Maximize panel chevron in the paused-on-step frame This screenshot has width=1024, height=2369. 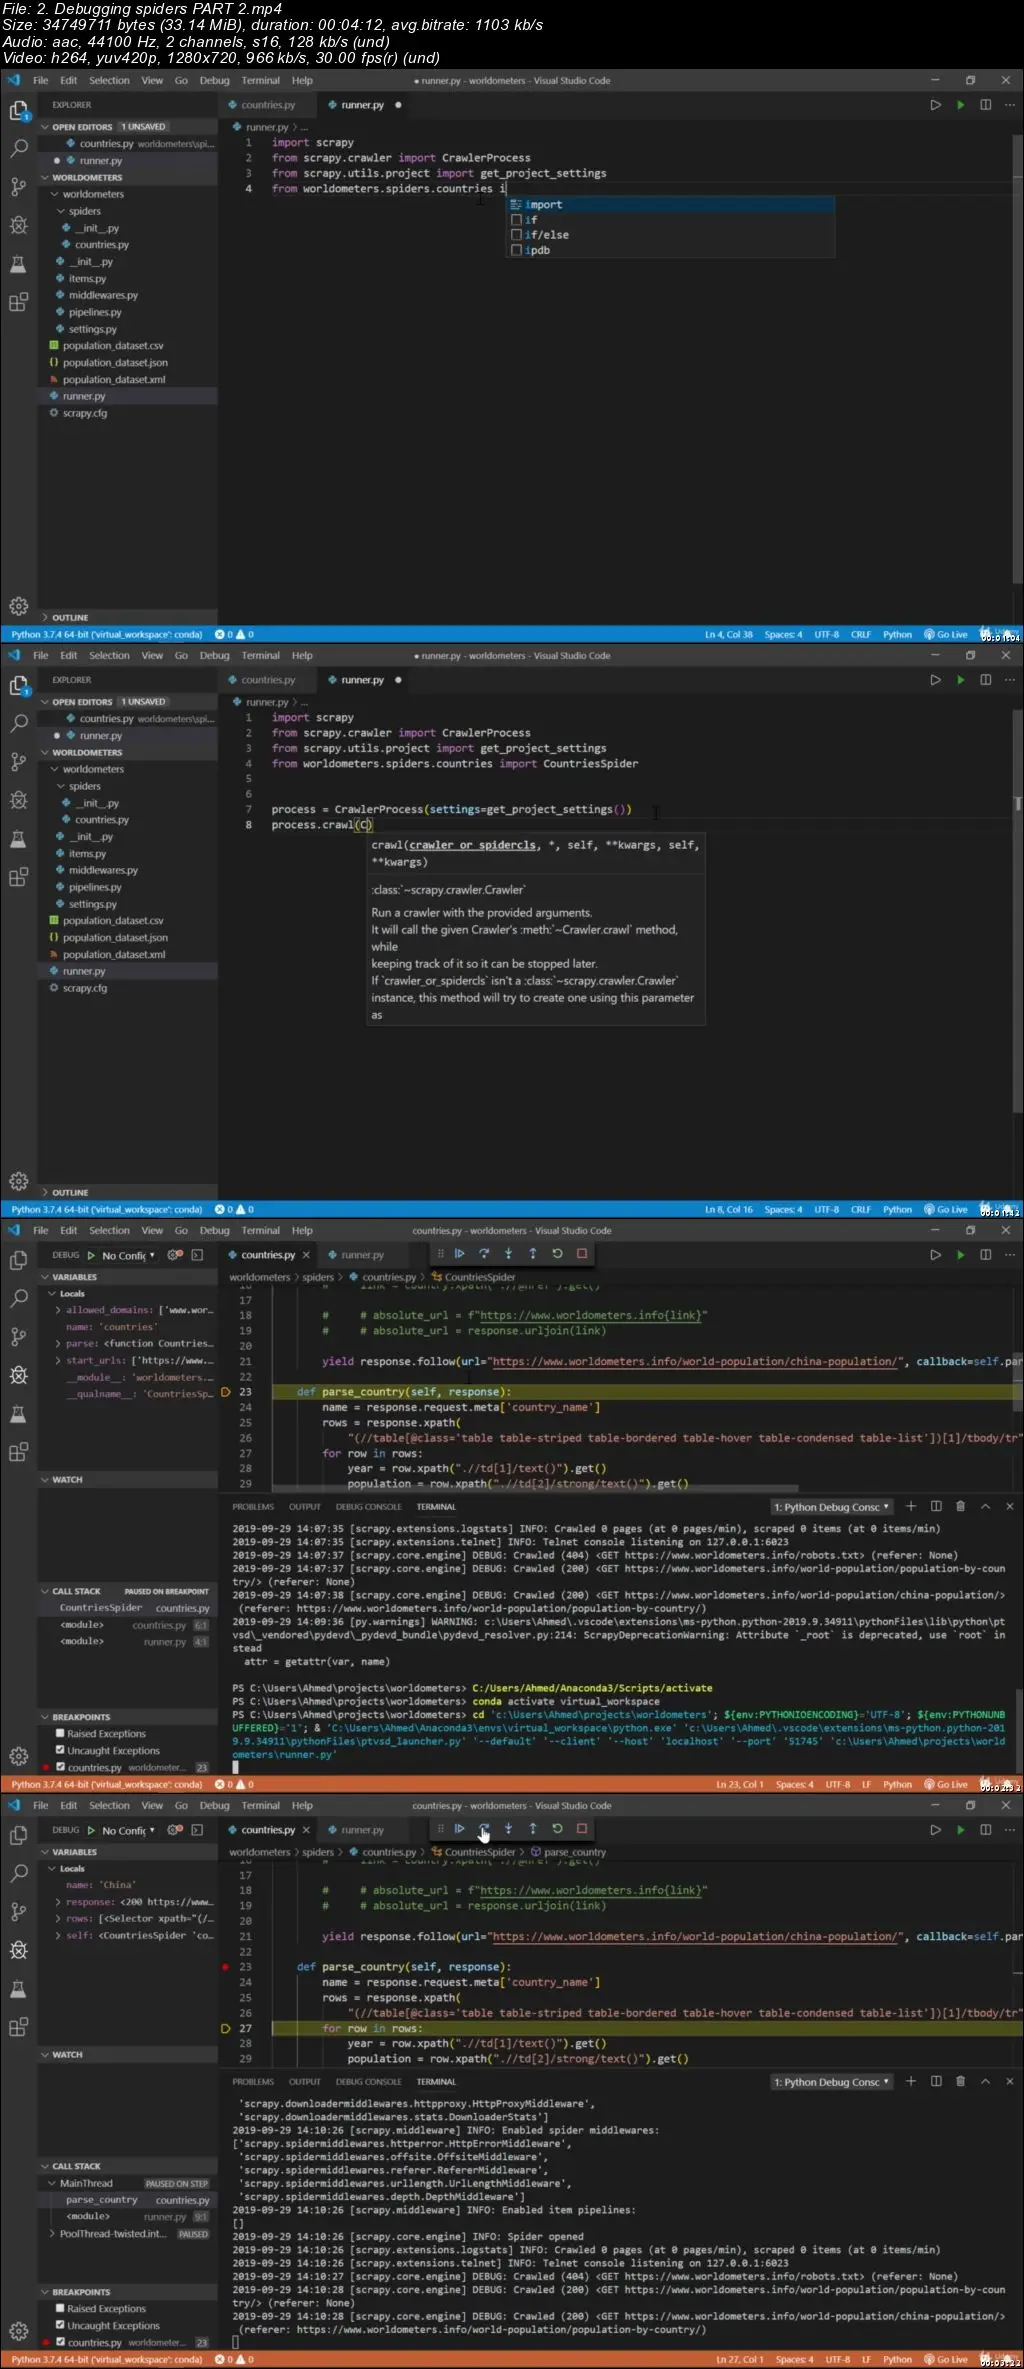pos(985,2082)
